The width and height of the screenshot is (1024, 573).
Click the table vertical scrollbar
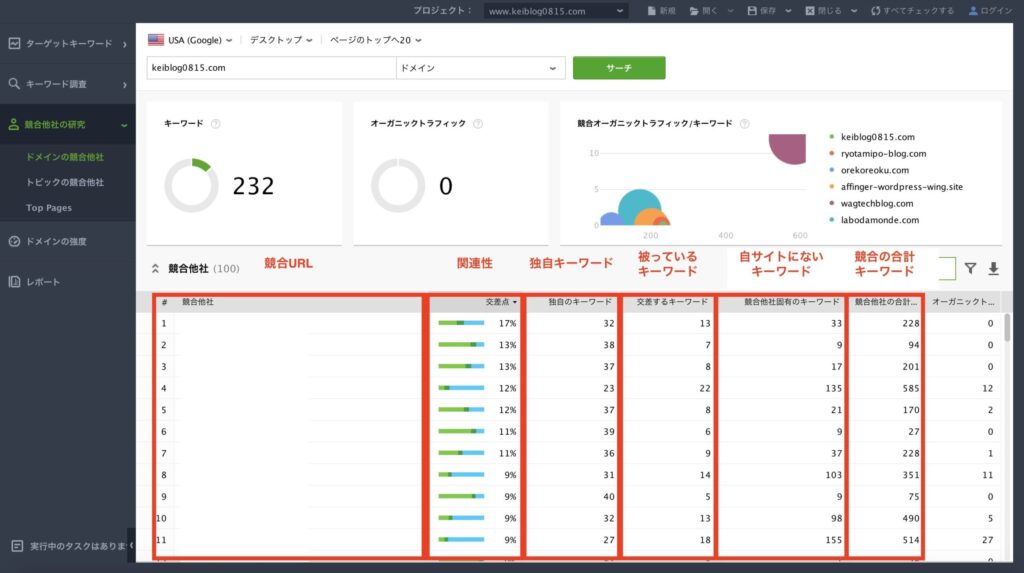tap(1007, 328)
